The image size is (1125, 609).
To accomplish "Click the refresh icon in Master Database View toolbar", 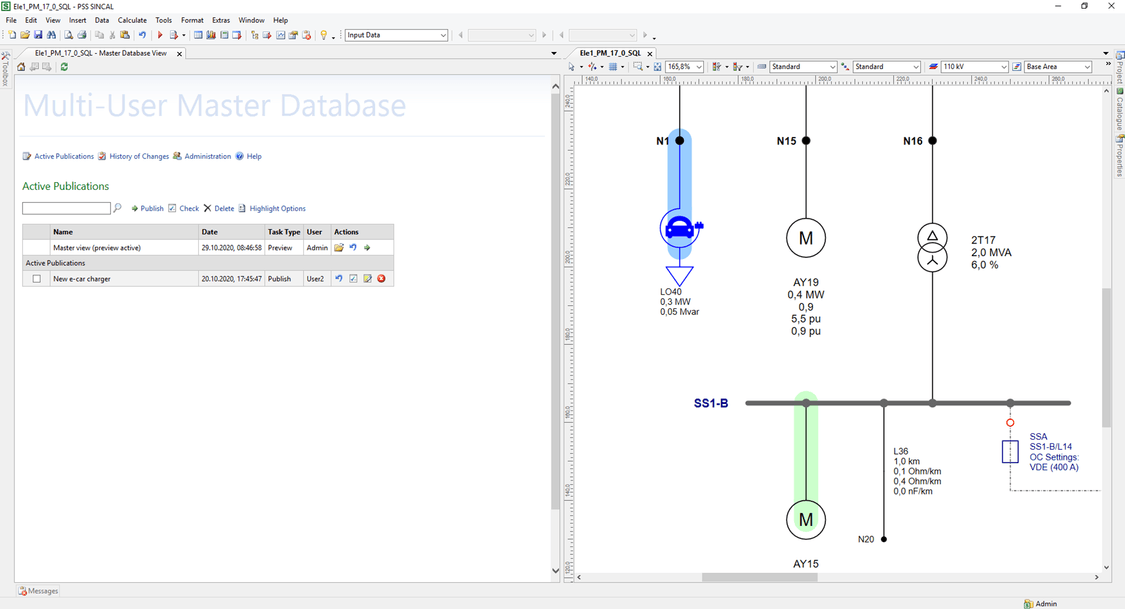I will click(65, 67).
